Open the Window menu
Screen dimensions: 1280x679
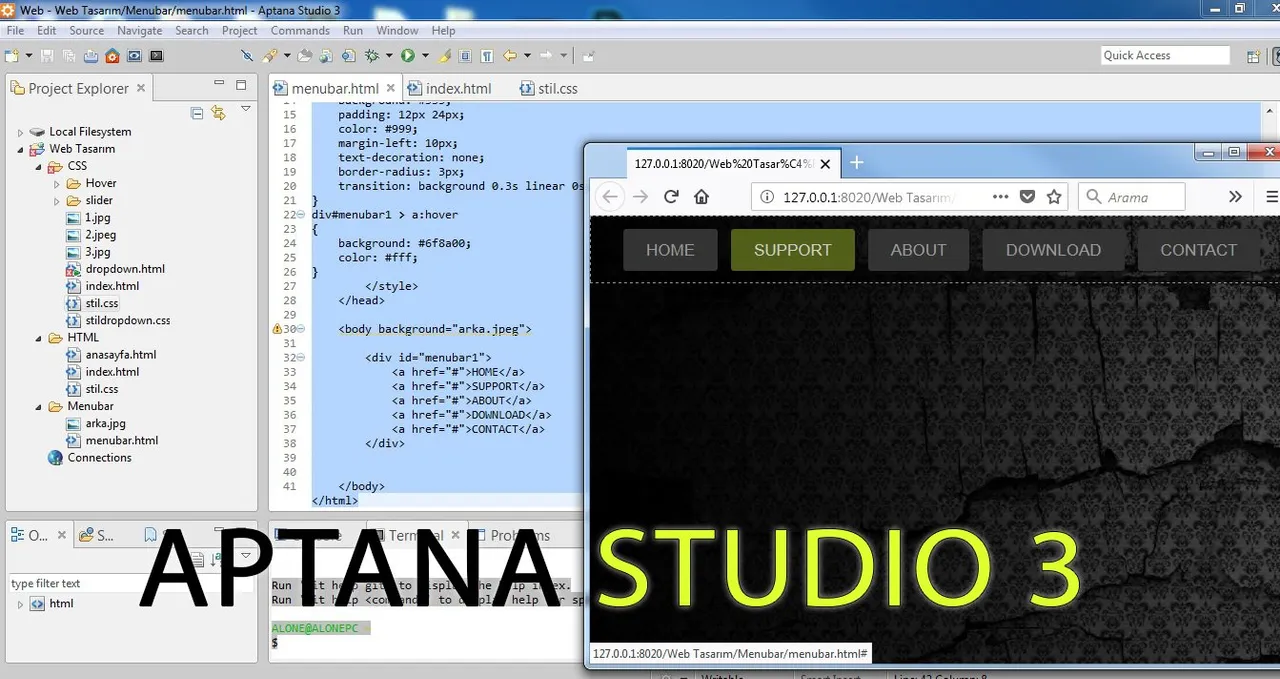tap(397, 31)
